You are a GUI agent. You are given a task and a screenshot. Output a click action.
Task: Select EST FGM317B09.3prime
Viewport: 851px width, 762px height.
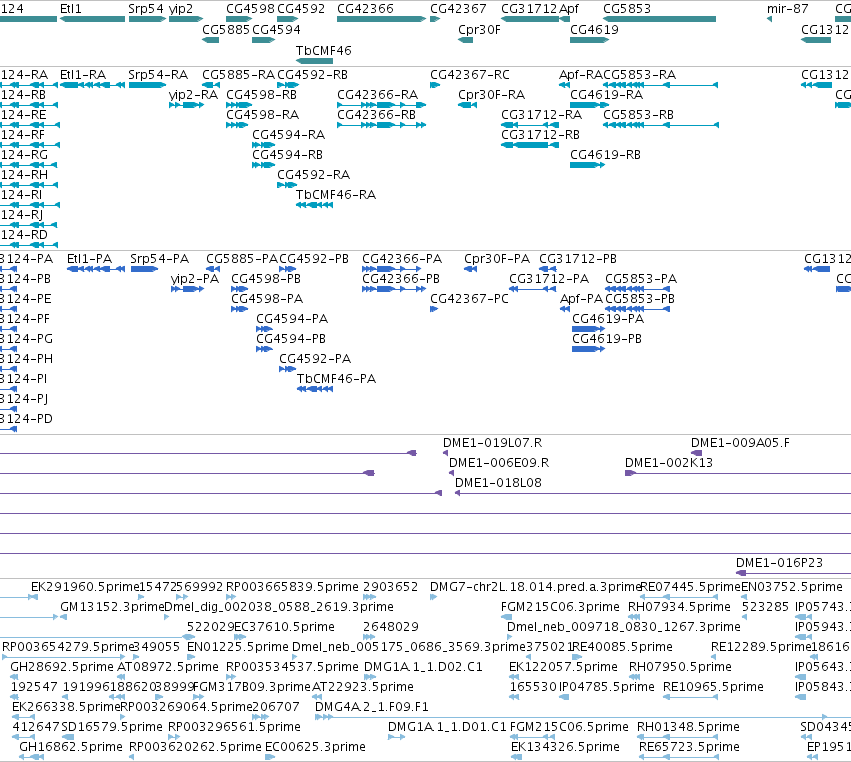click(198, 697)
